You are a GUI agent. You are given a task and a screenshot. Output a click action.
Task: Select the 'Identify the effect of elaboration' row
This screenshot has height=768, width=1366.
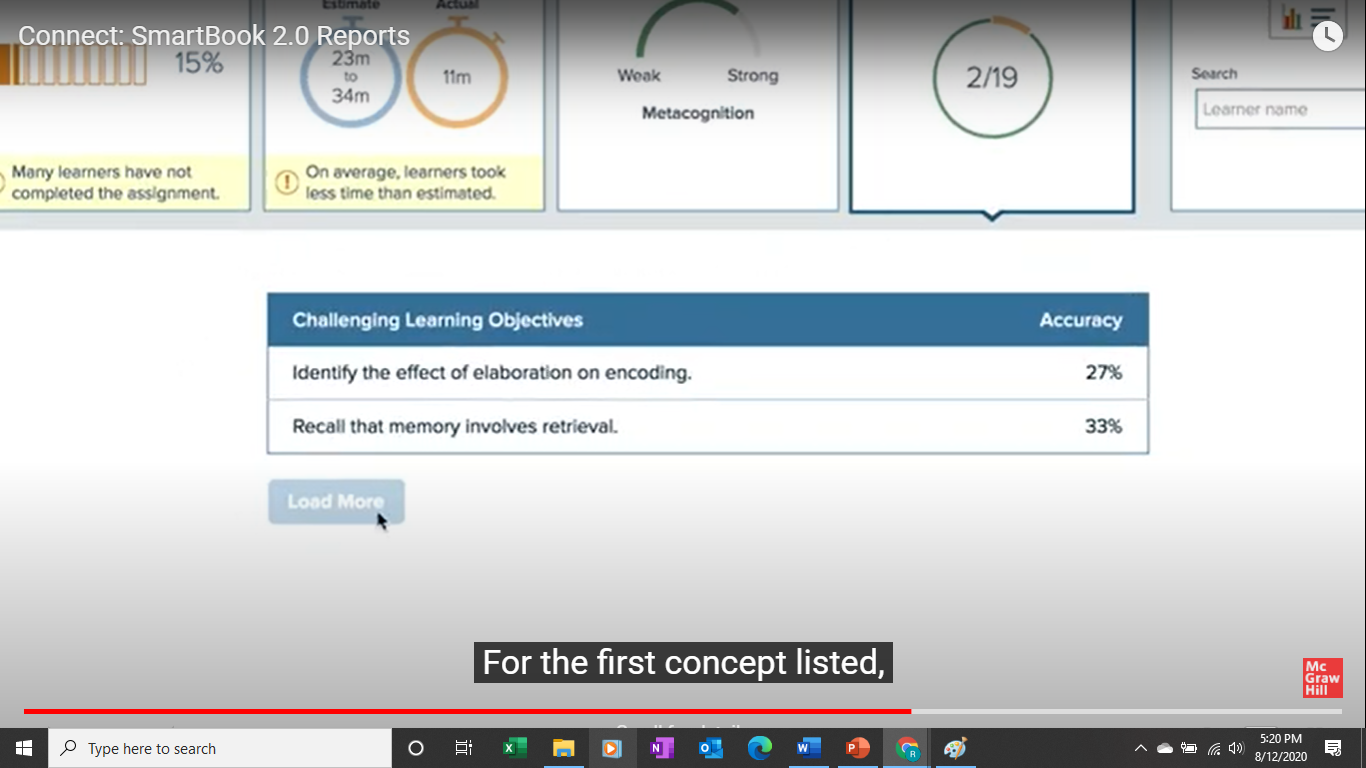[708, 373]
